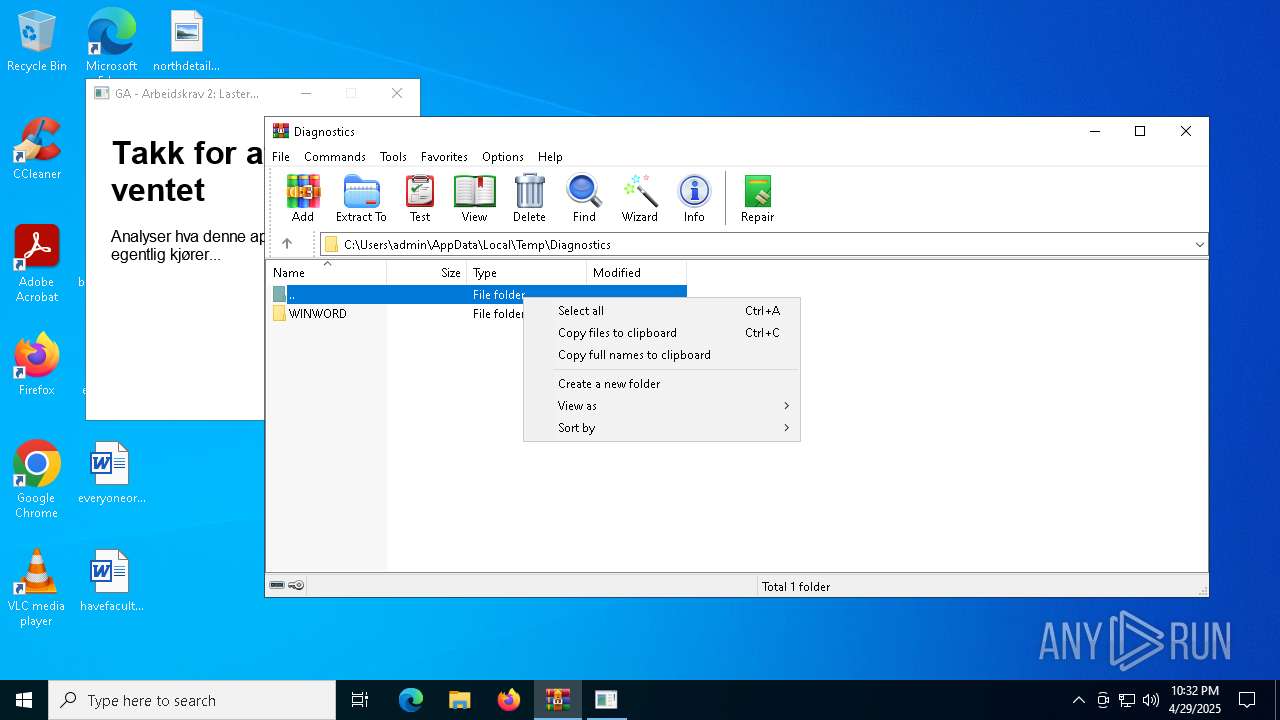The image size is (1280, 720).
Task: Open the Options menu
Action: (503, 157)
